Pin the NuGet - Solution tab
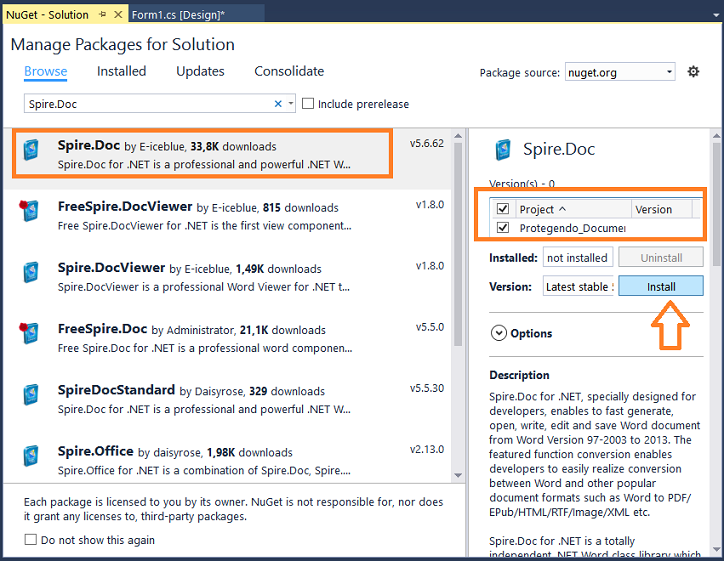Image resolution: width=724 pixels, height=561 pixels. pos(103,15)
